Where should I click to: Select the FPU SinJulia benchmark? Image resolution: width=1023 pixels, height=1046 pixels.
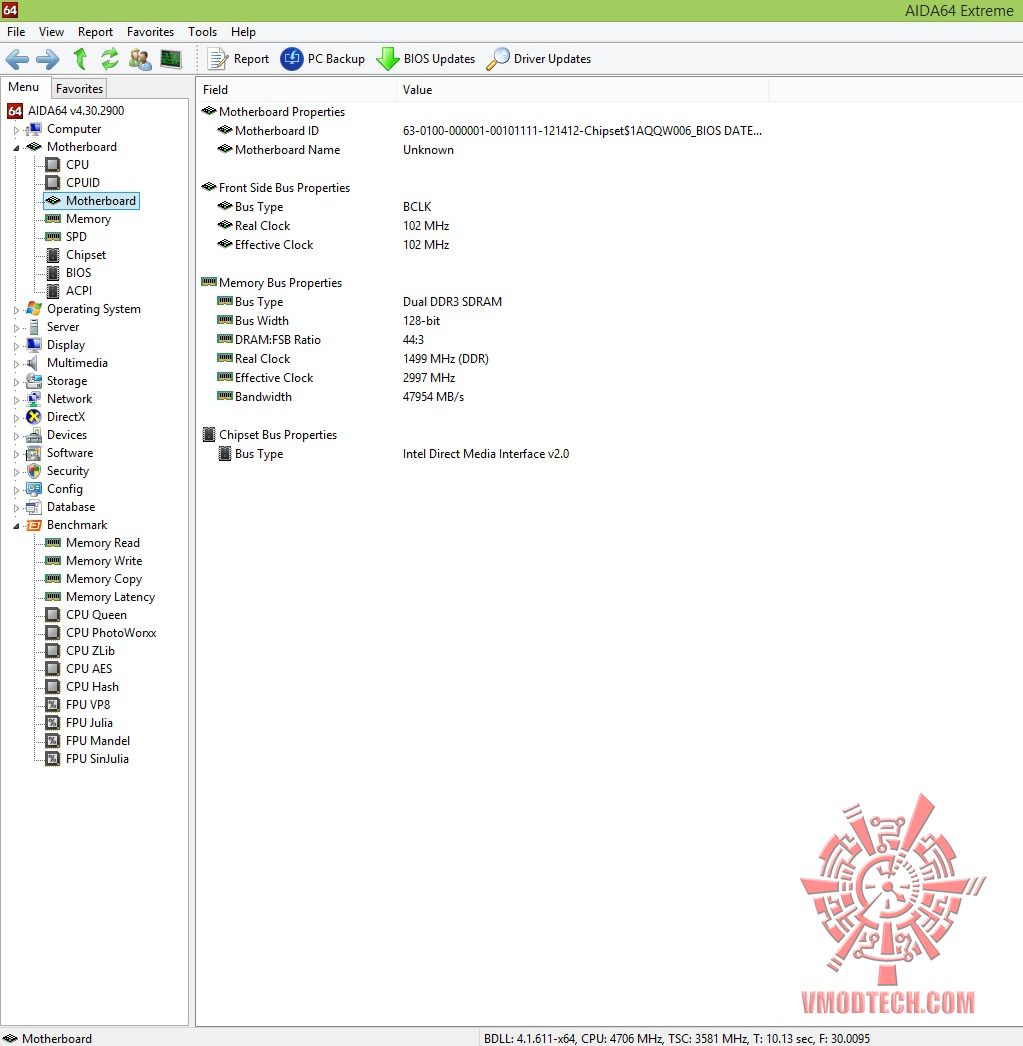point(97,758)
